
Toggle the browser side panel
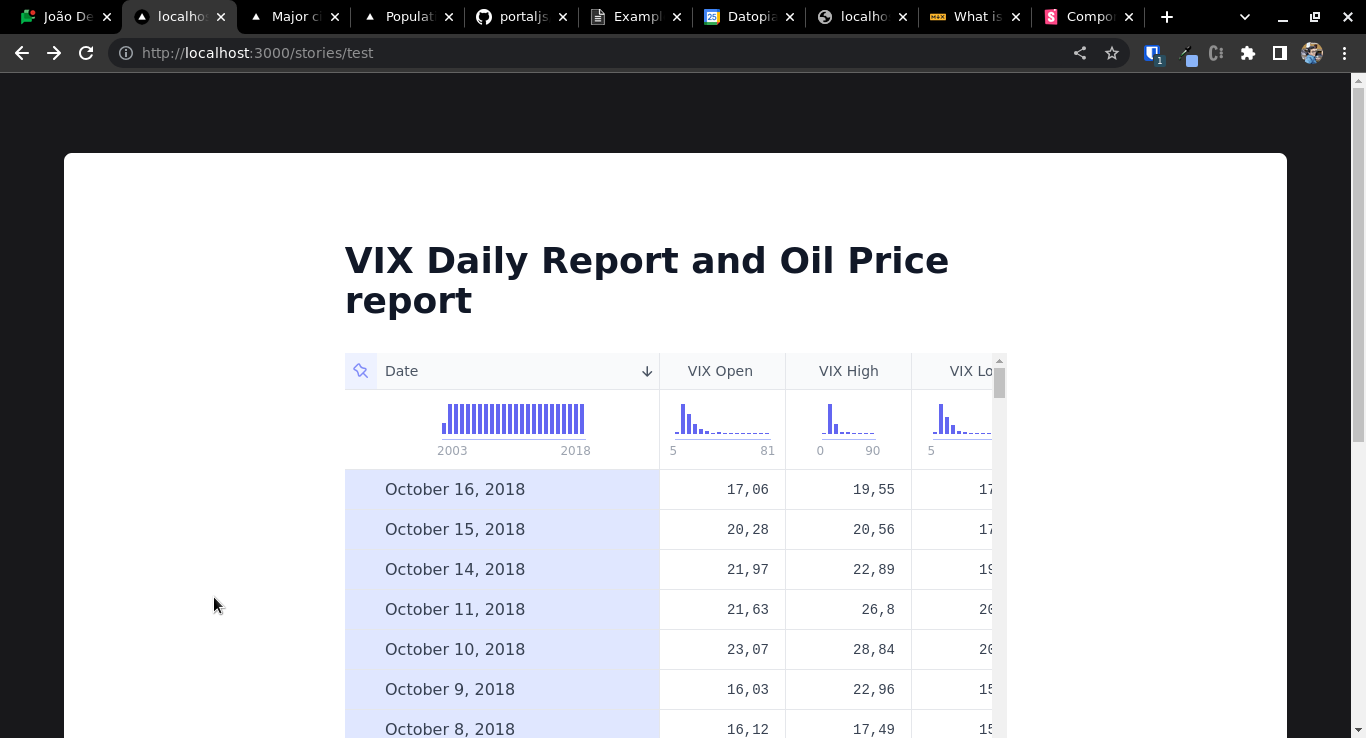click(x=1279, y=53)
